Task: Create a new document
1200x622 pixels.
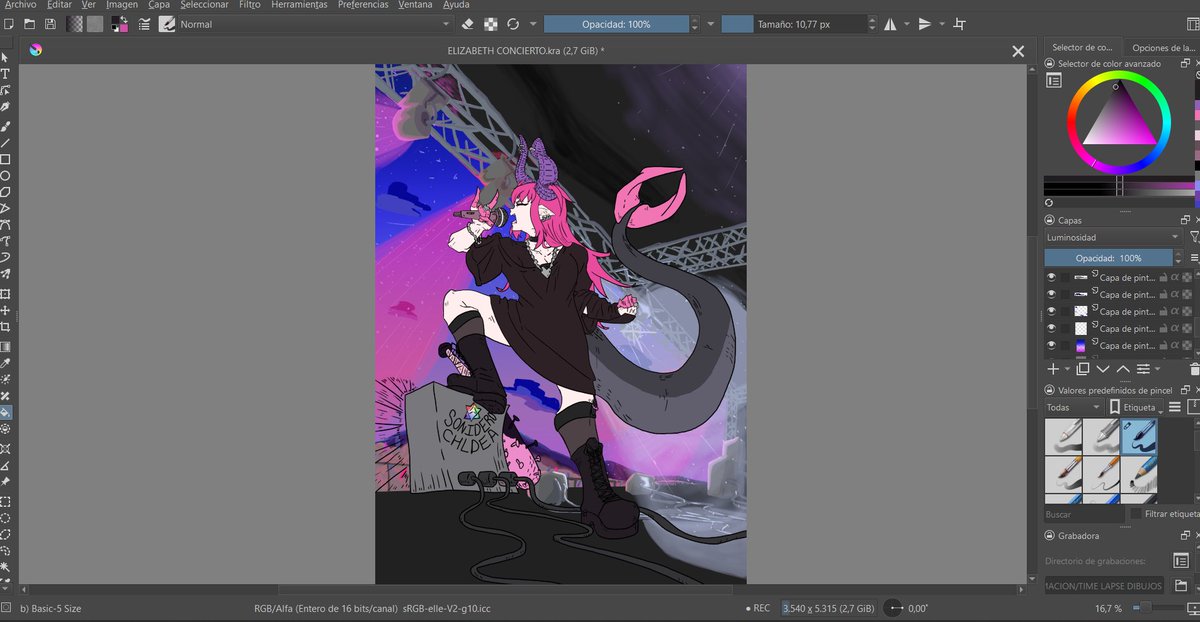Action: [8, 24]
